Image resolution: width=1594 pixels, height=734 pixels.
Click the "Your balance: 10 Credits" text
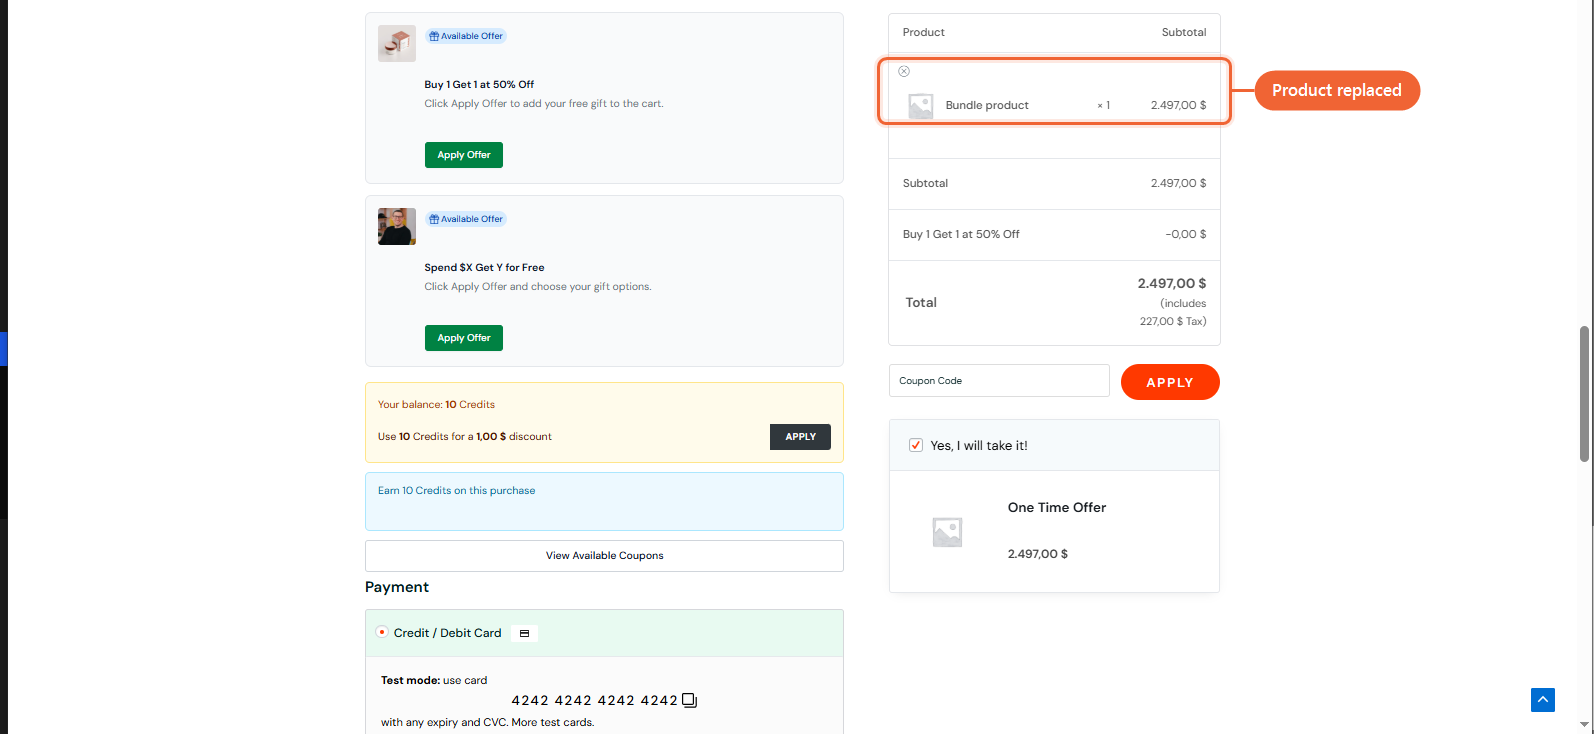coord(436,405)
